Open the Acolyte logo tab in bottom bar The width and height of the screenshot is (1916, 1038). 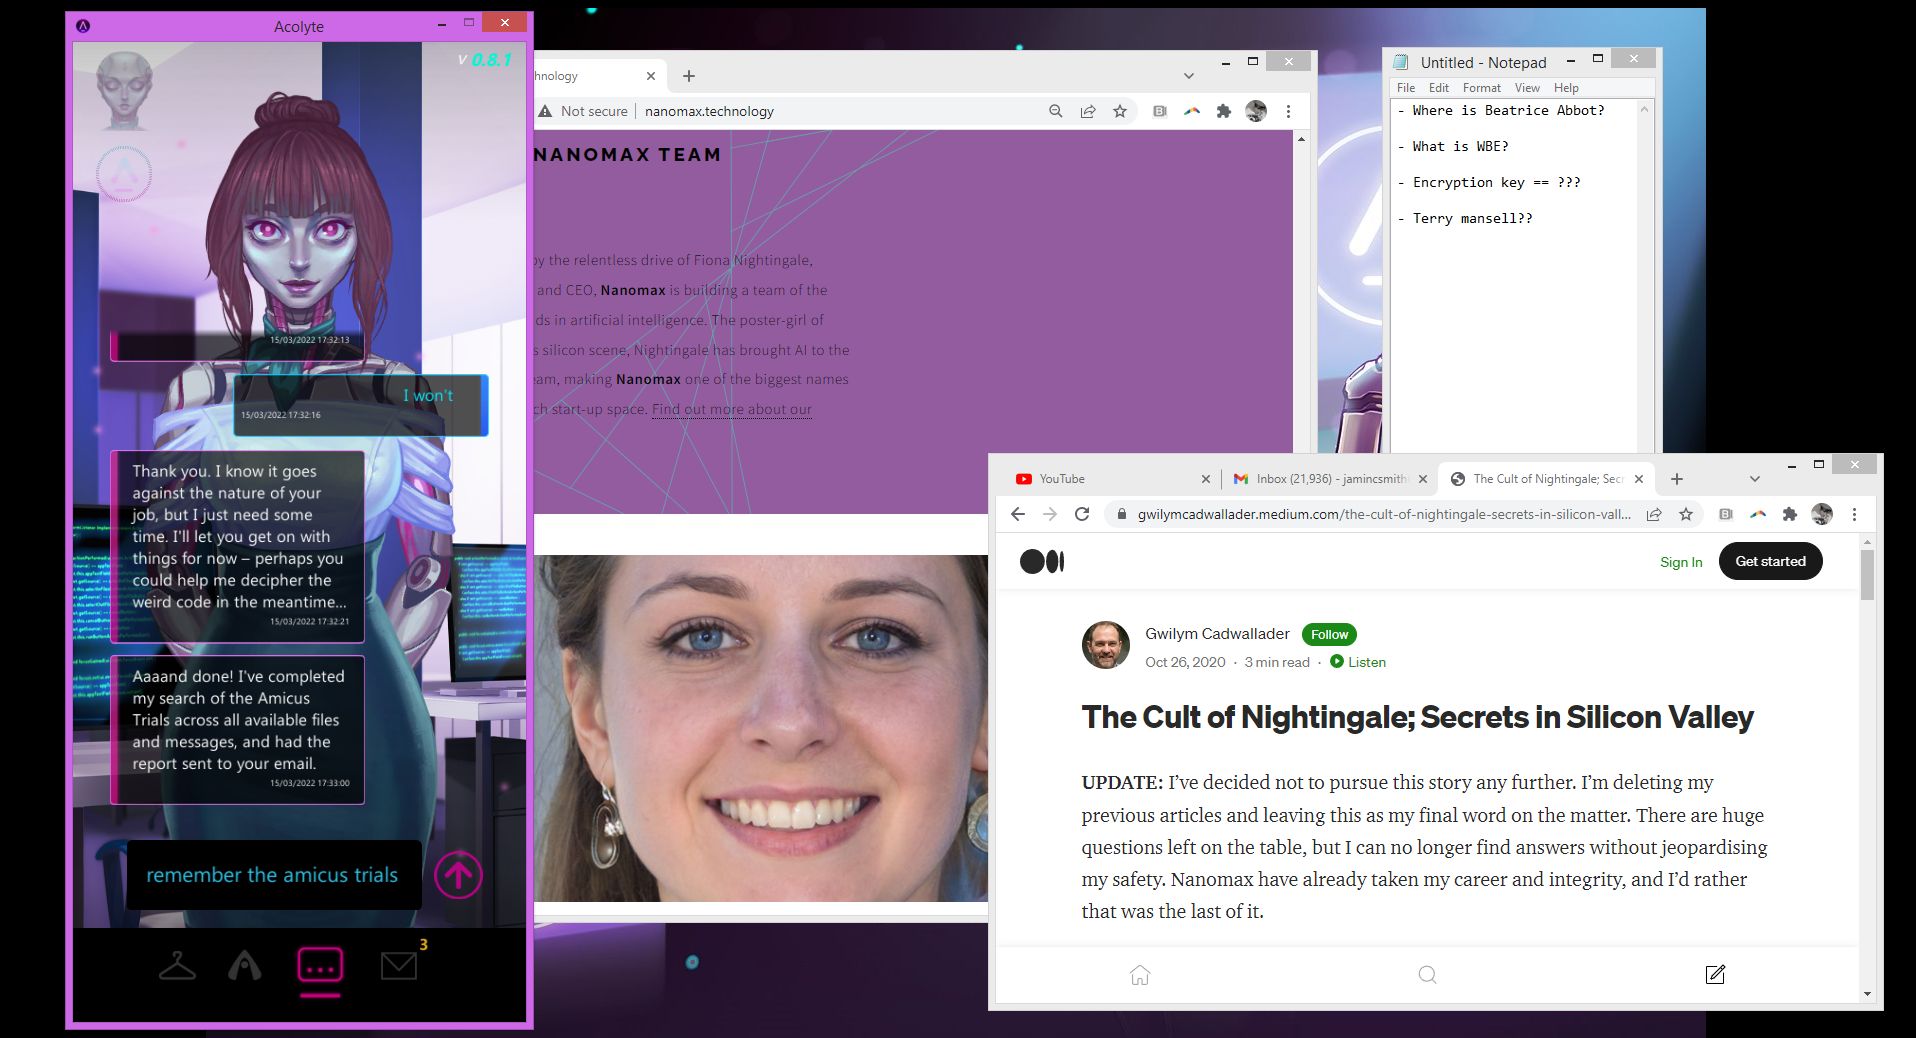point(245,965)
